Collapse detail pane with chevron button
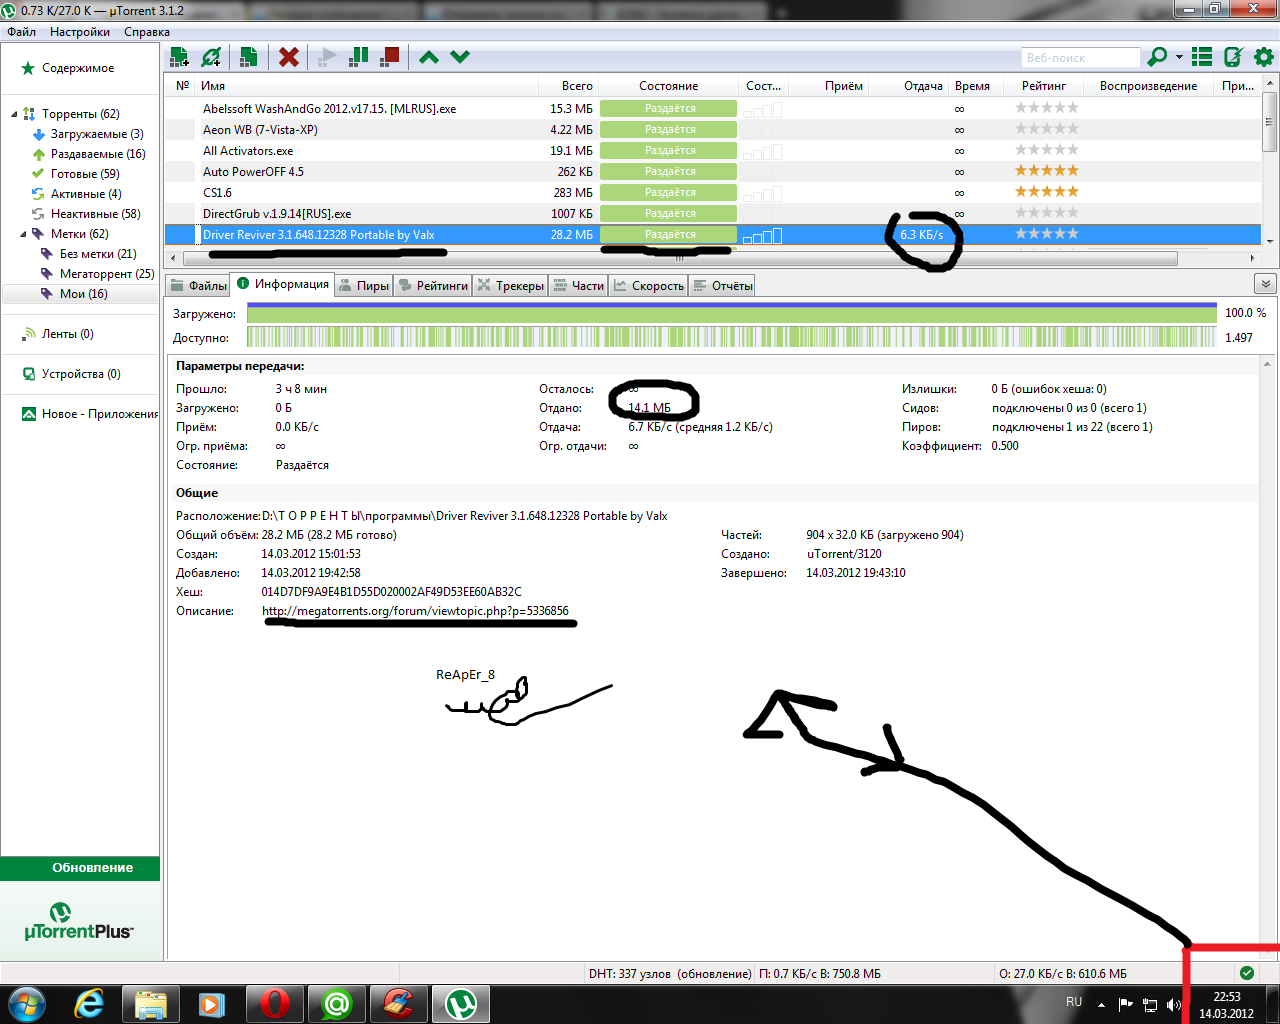Screen dimensions: 1280x1024 (1264, 284)
